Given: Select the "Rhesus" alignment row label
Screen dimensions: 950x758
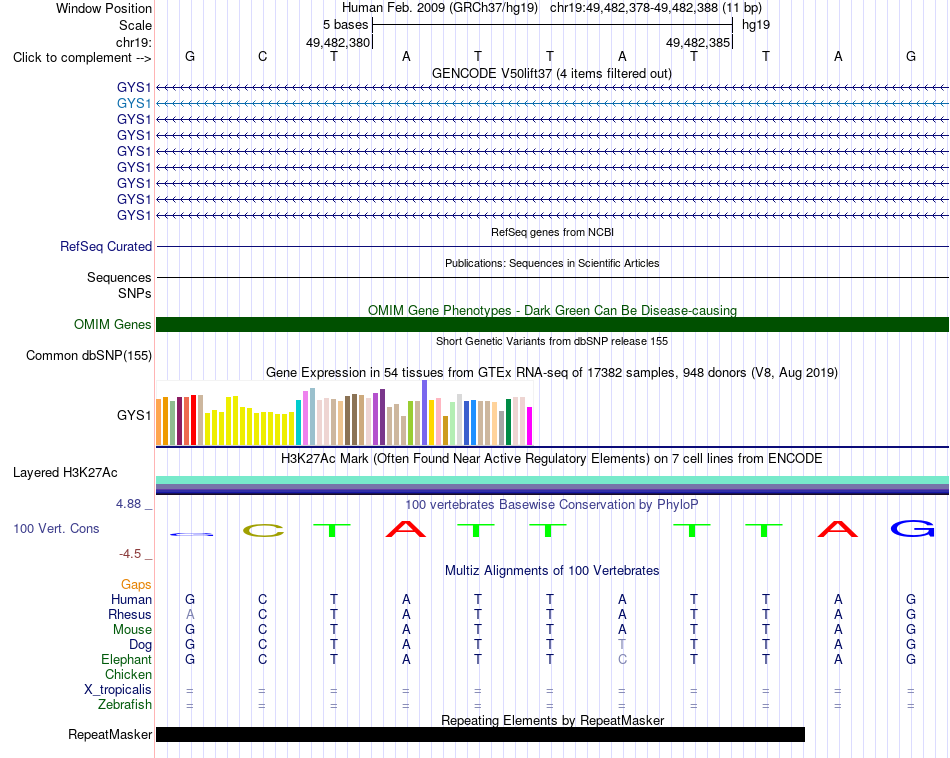Looking at the screenshot, I should (x=130, y=615).
